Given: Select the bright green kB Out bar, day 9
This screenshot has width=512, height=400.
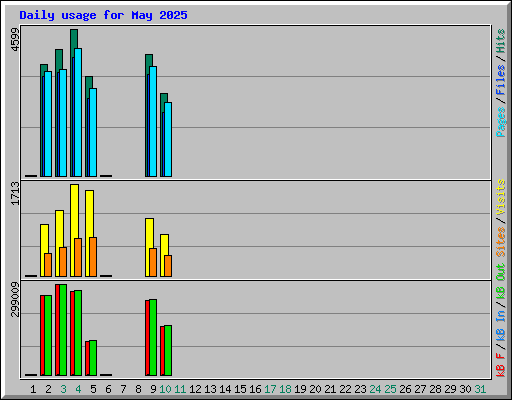Looking at the screenshot, I should 153,337.
